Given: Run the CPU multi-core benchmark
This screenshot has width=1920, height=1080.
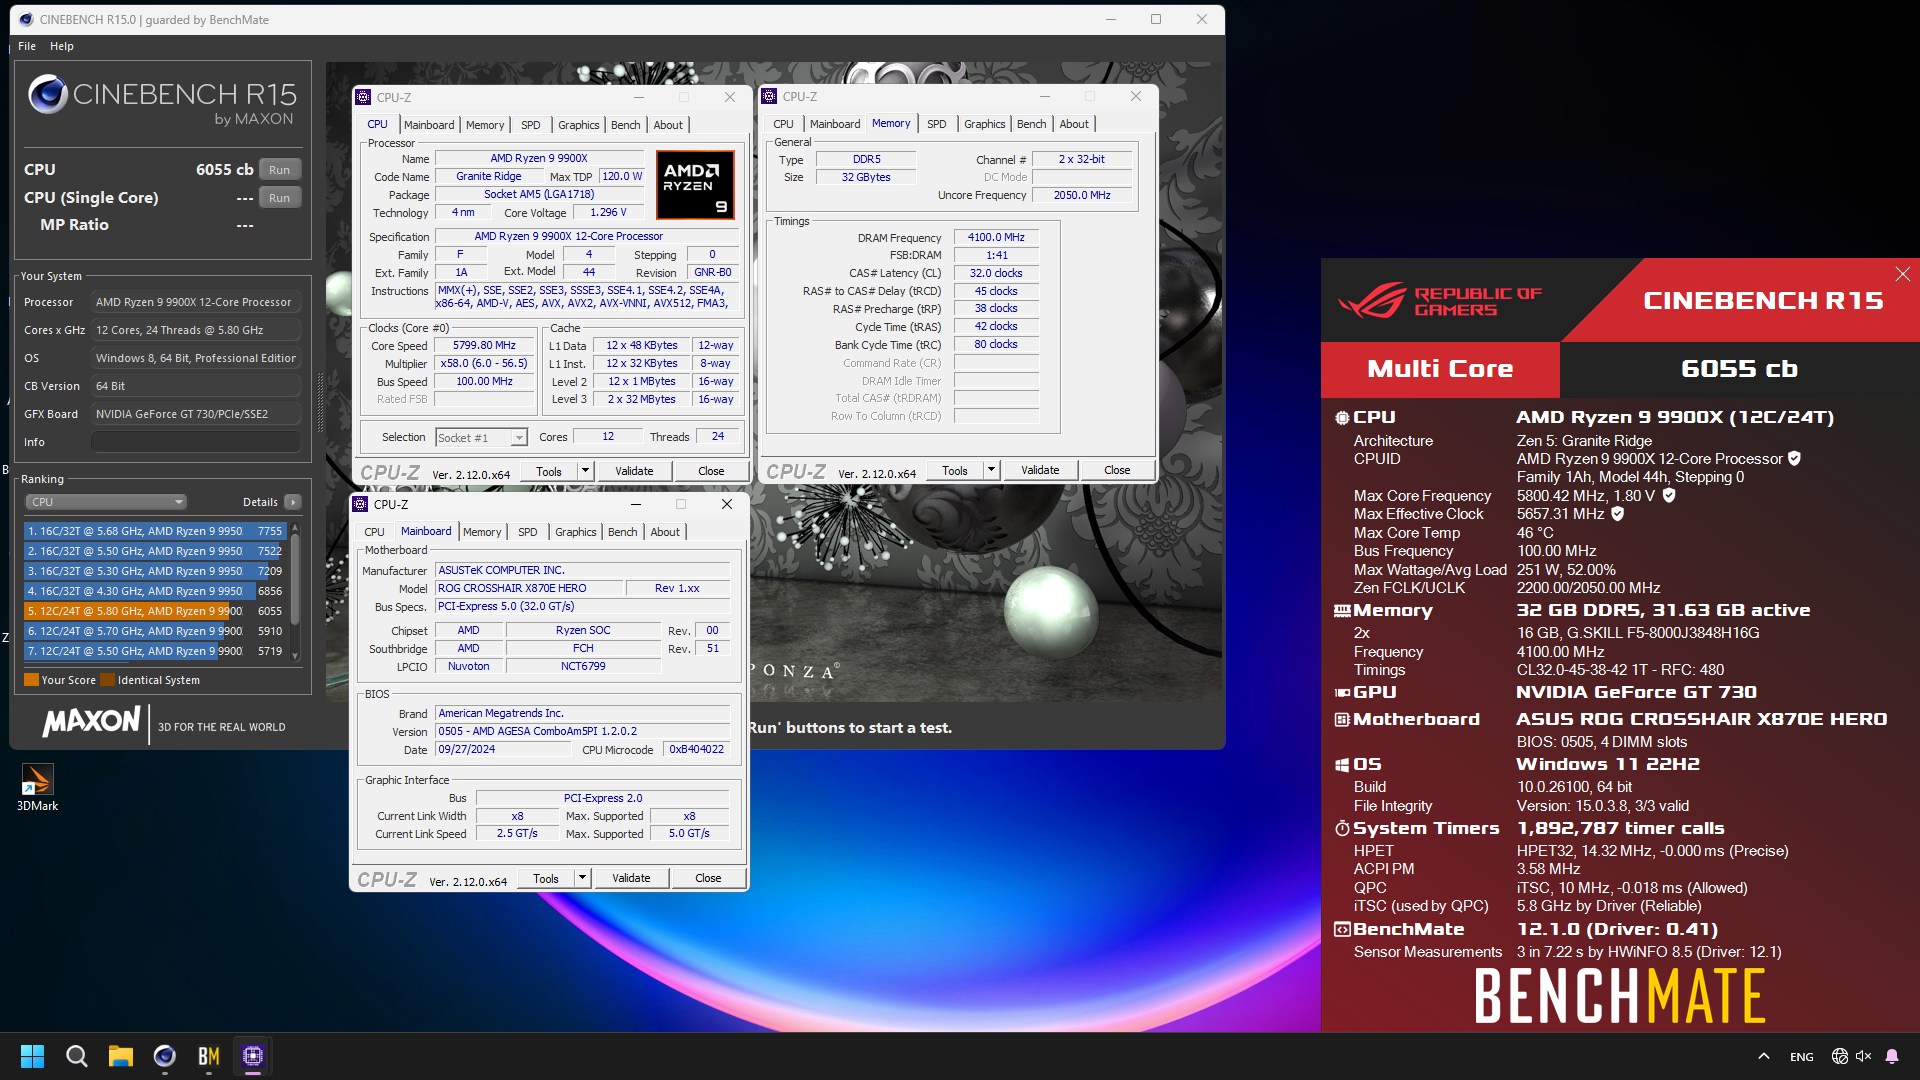Looking at the screenshot, I should coord(280,170).
